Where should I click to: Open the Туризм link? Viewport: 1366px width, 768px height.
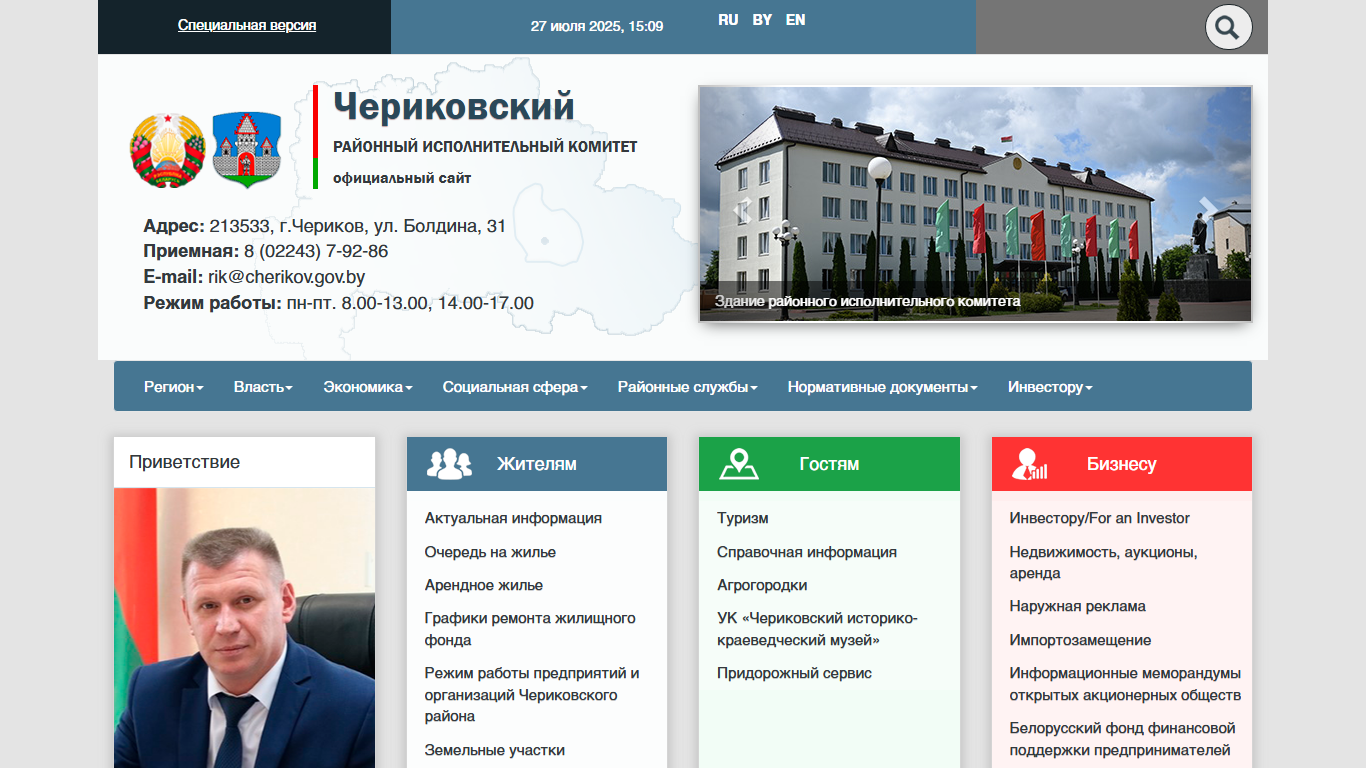point(743,518)
